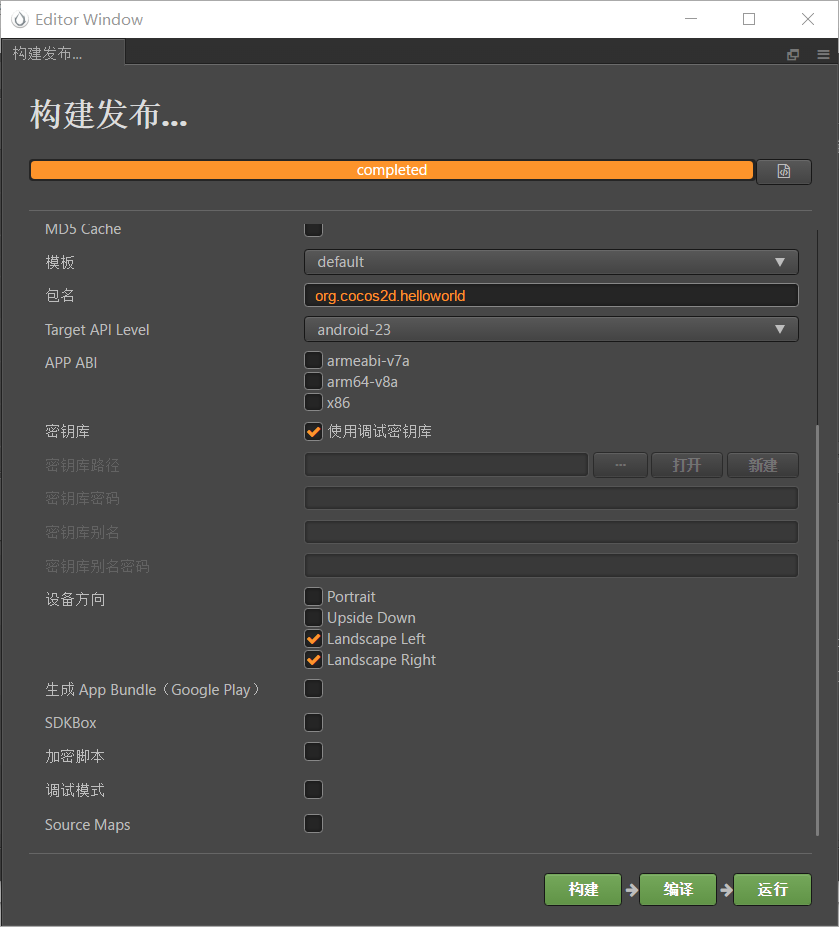Focus the 包名 package name field
The width and height of the screenshot is (839, 927).
pos(551,296)
